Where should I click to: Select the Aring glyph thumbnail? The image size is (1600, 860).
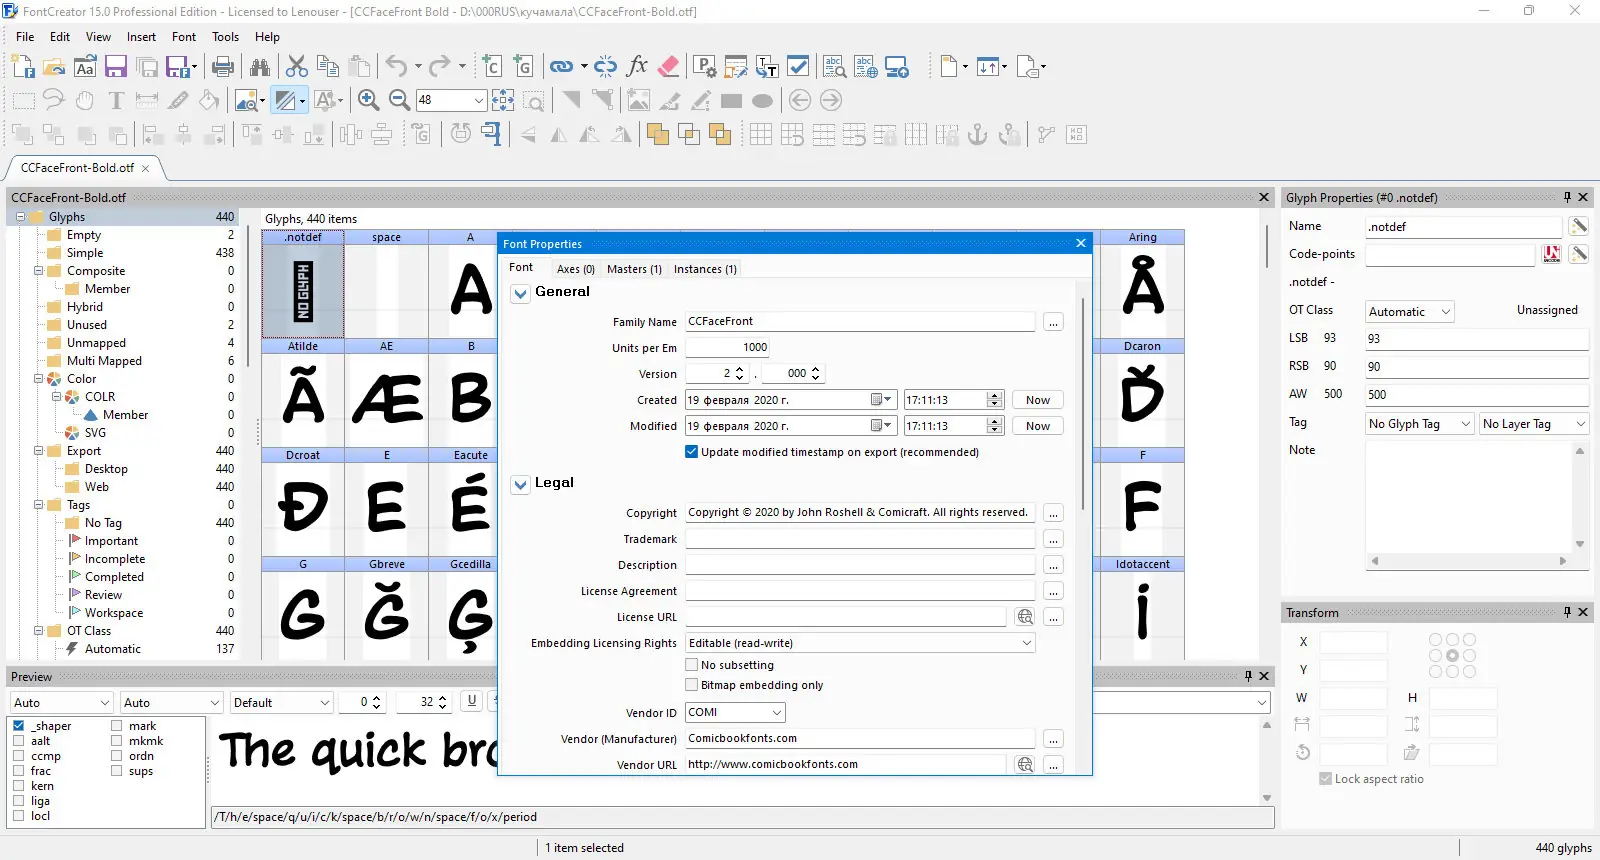1142,284
